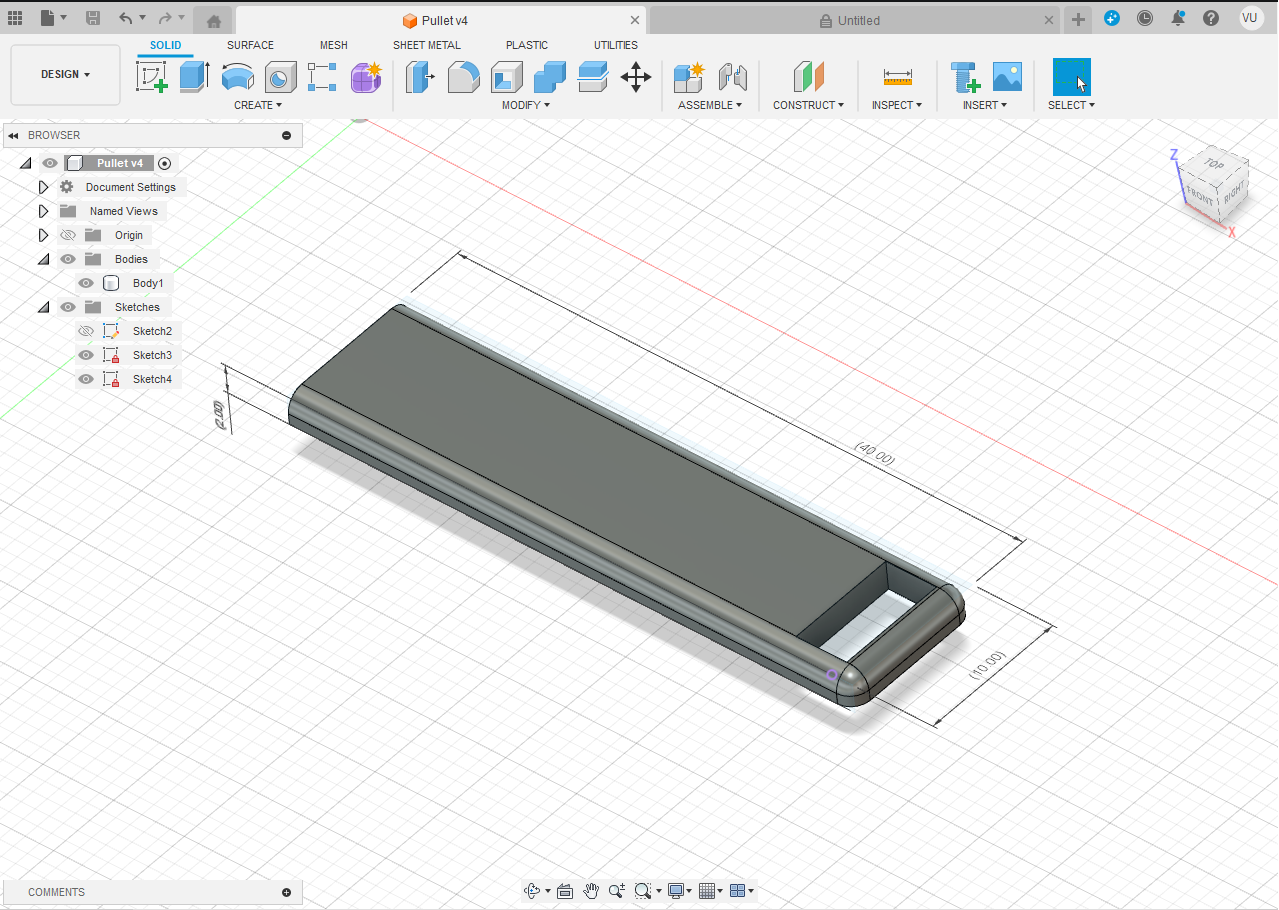1279x910 pixels.
Task: Collapse the Sketches folder
Action: click(x=43, y=307)
